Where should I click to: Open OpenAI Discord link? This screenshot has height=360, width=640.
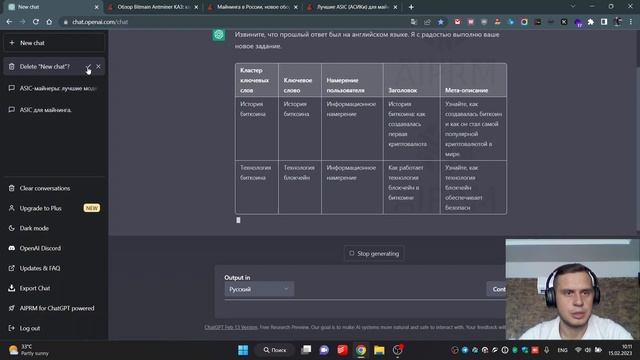point(53,248)
